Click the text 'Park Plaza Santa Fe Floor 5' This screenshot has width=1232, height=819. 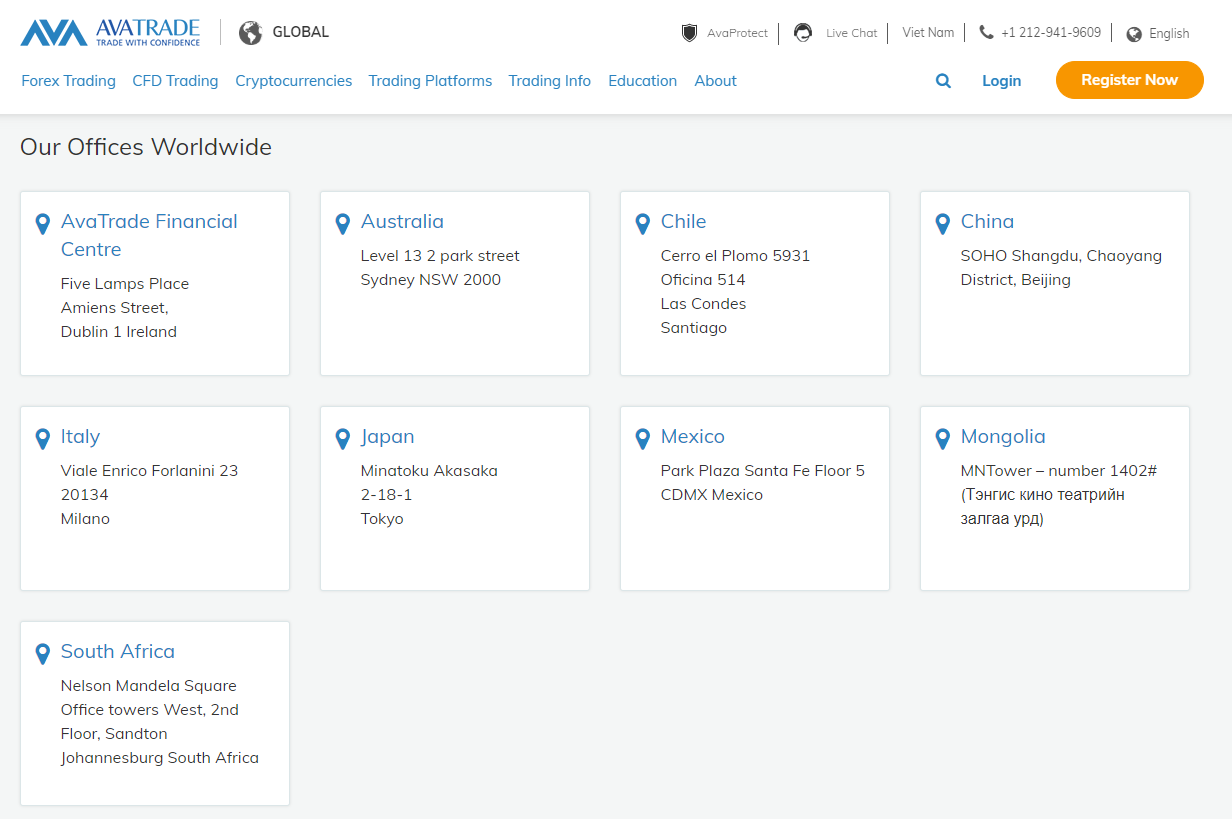[x=763, y=471]
